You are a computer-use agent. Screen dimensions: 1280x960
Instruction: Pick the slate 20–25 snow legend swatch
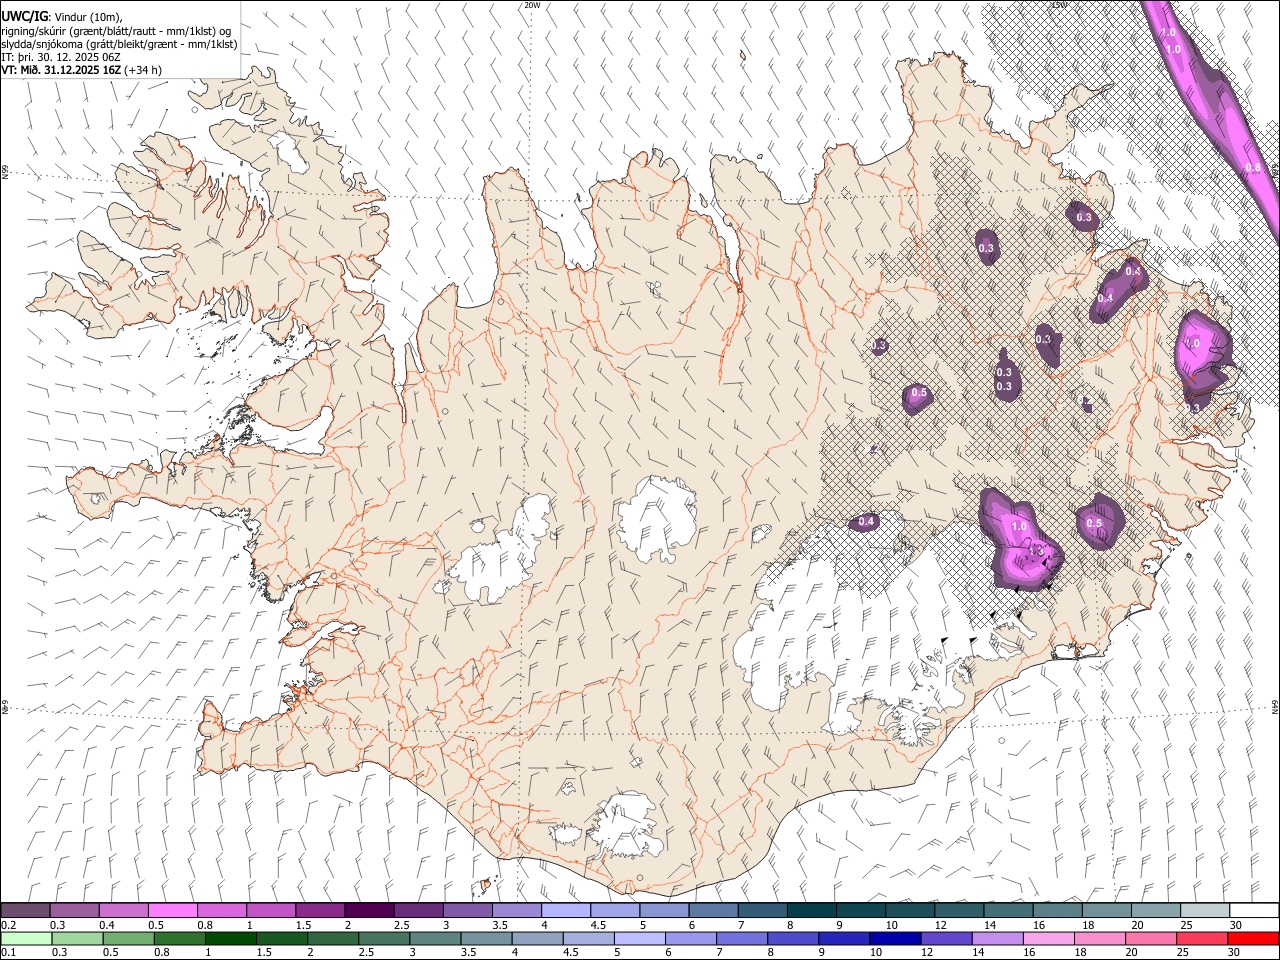(x=1155, y=911)
